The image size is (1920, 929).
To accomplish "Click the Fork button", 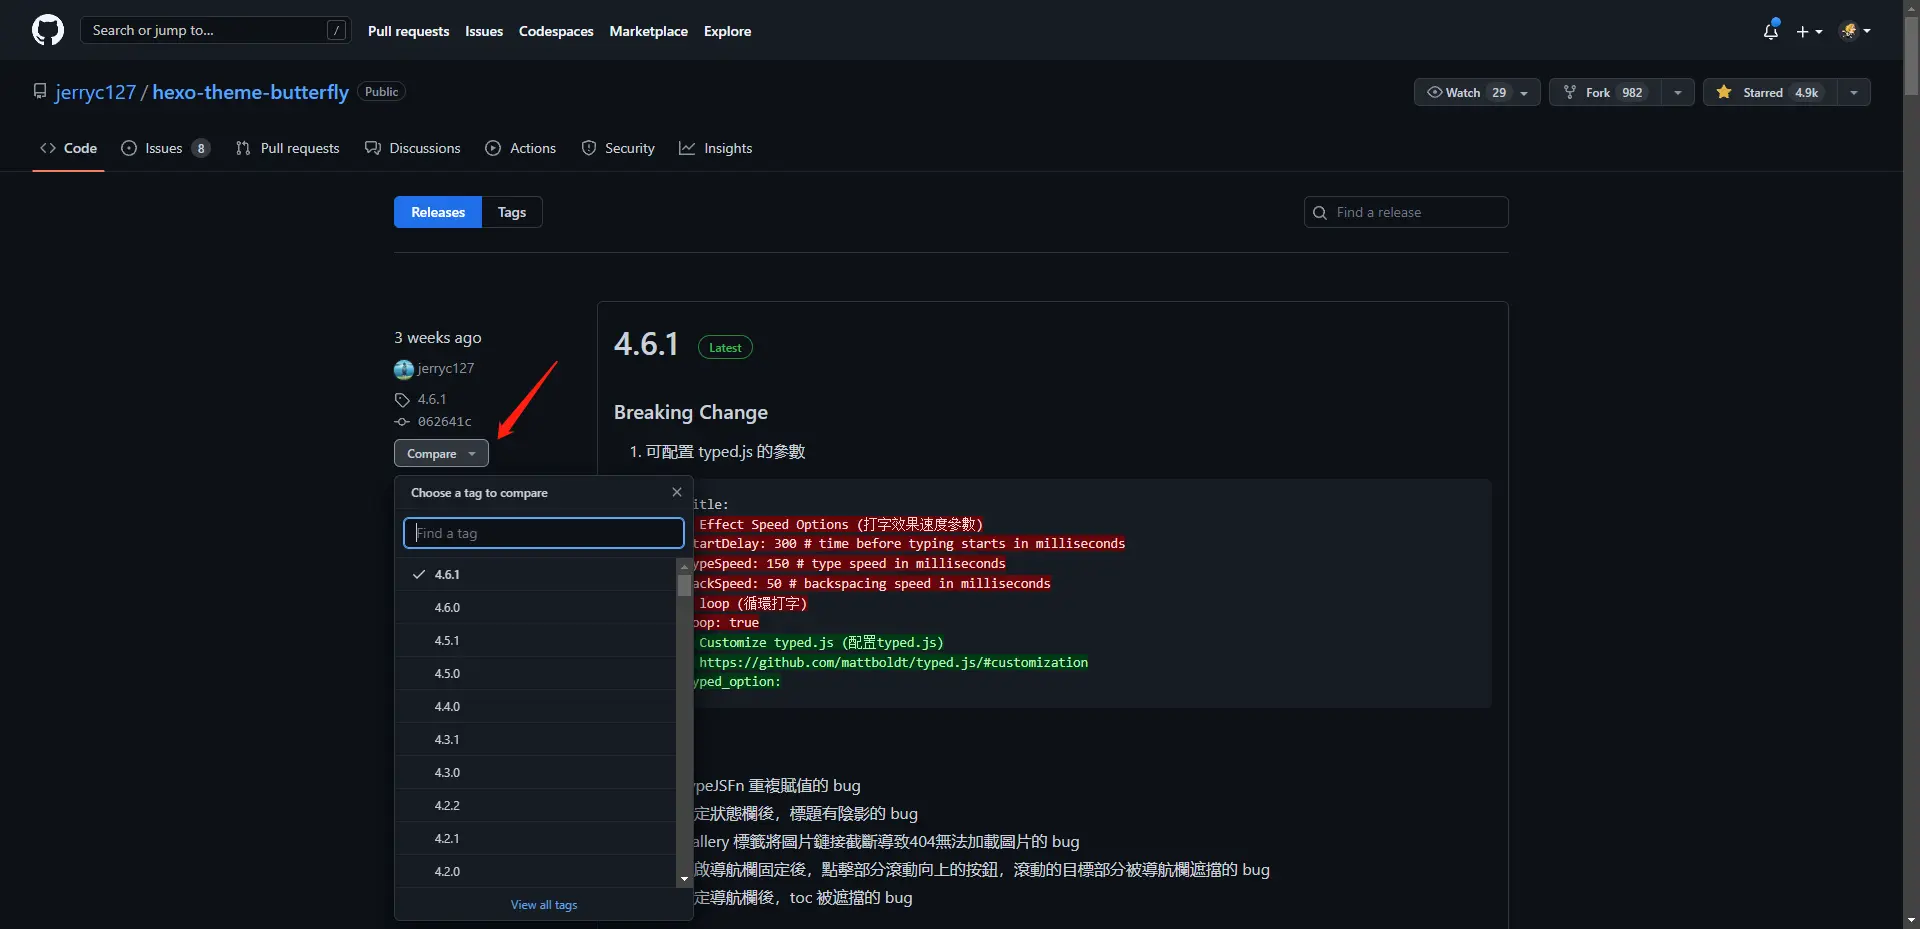I will (x=1605, y=92).
